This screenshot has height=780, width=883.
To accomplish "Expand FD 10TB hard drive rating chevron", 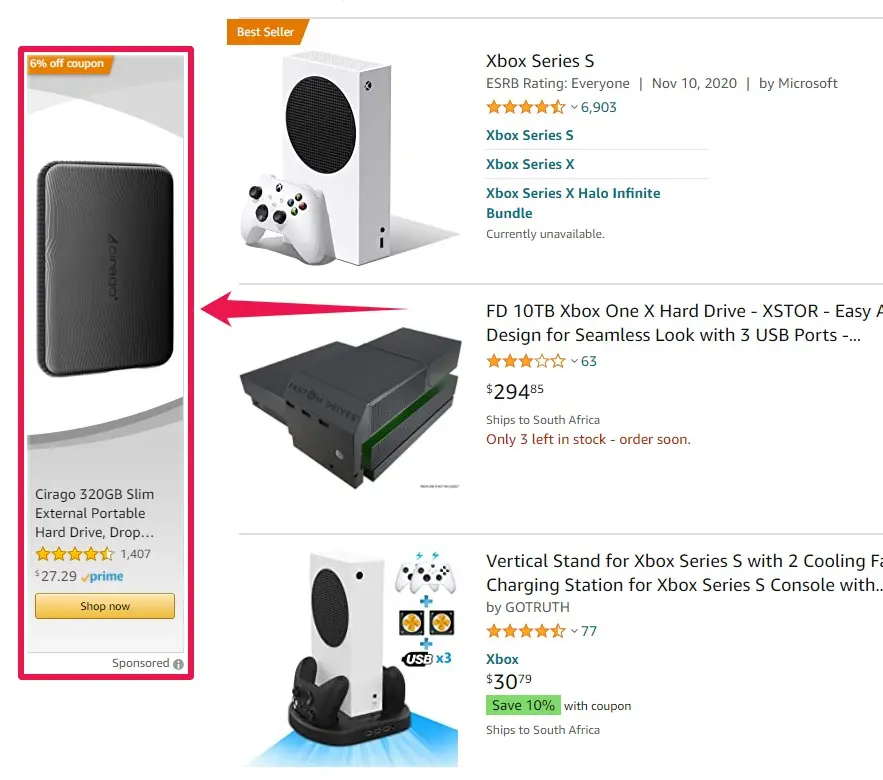I will click(574, 362).
